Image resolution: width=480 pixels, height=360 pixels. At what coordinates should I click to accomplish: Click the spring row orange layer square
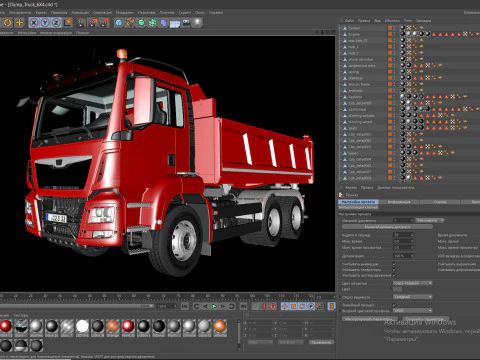click(x=390, y=72)
